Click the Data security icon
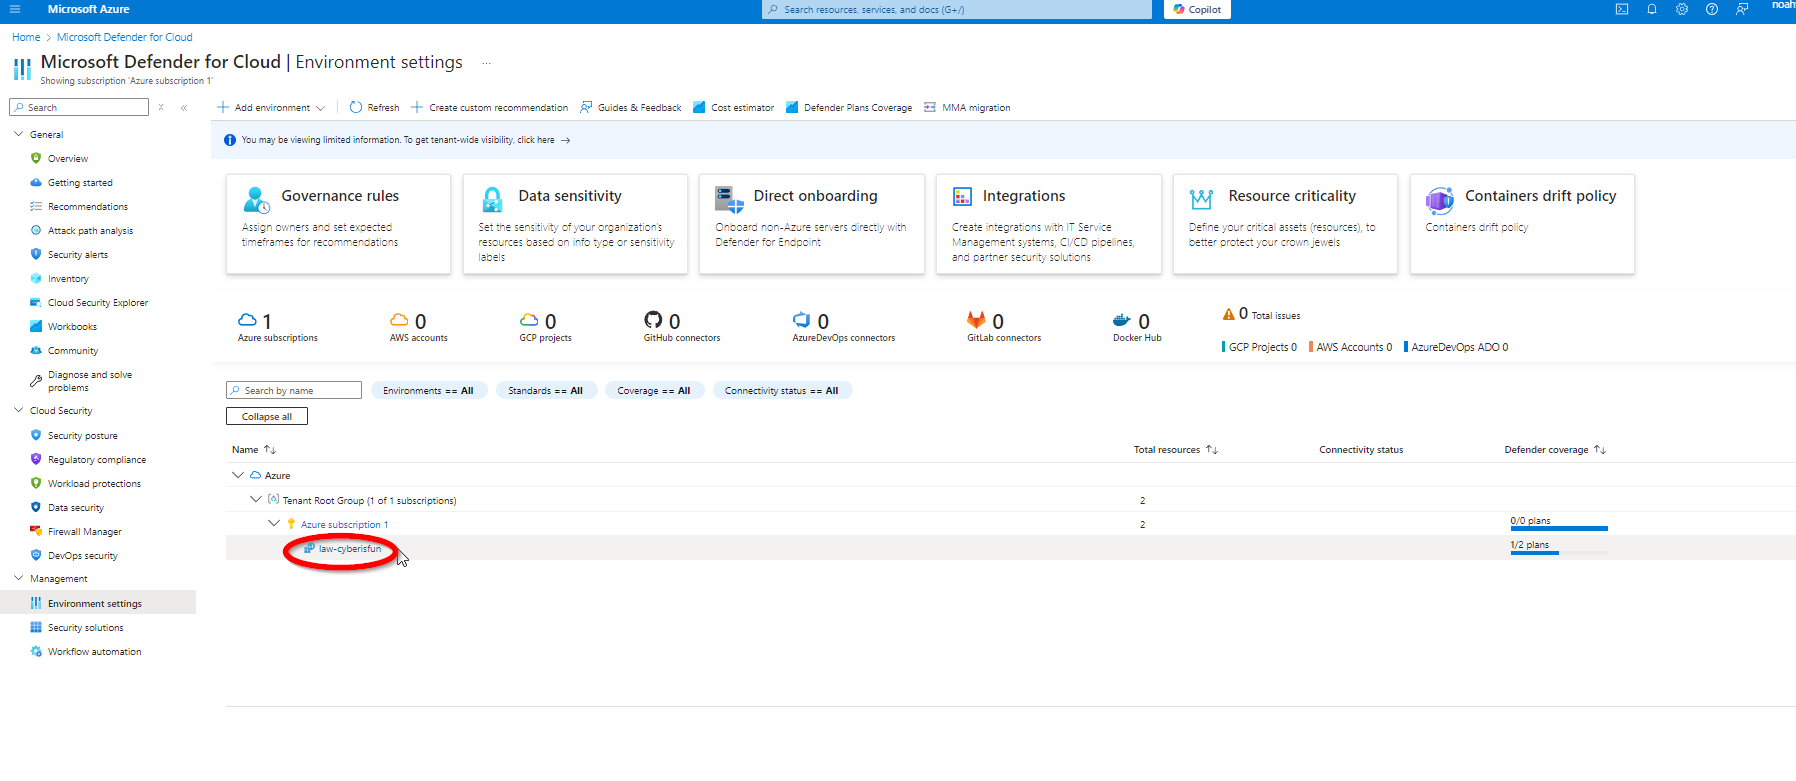The width and height of the screenshot is (1796, 781). [x=36, y=507]
